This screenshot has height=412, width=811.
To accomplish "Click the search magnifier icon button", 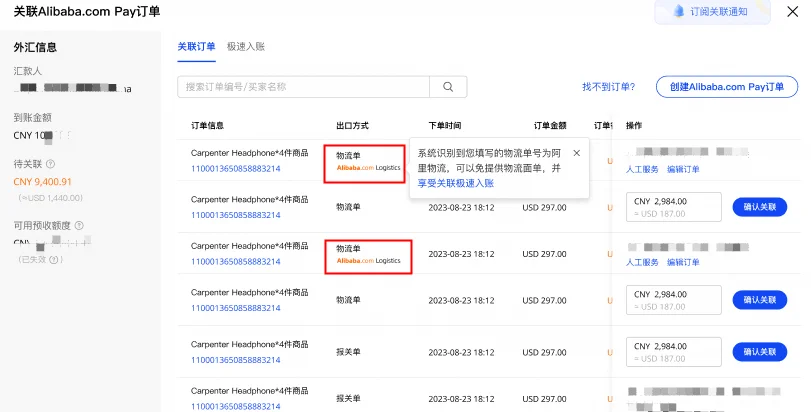I will coord(448,87).
